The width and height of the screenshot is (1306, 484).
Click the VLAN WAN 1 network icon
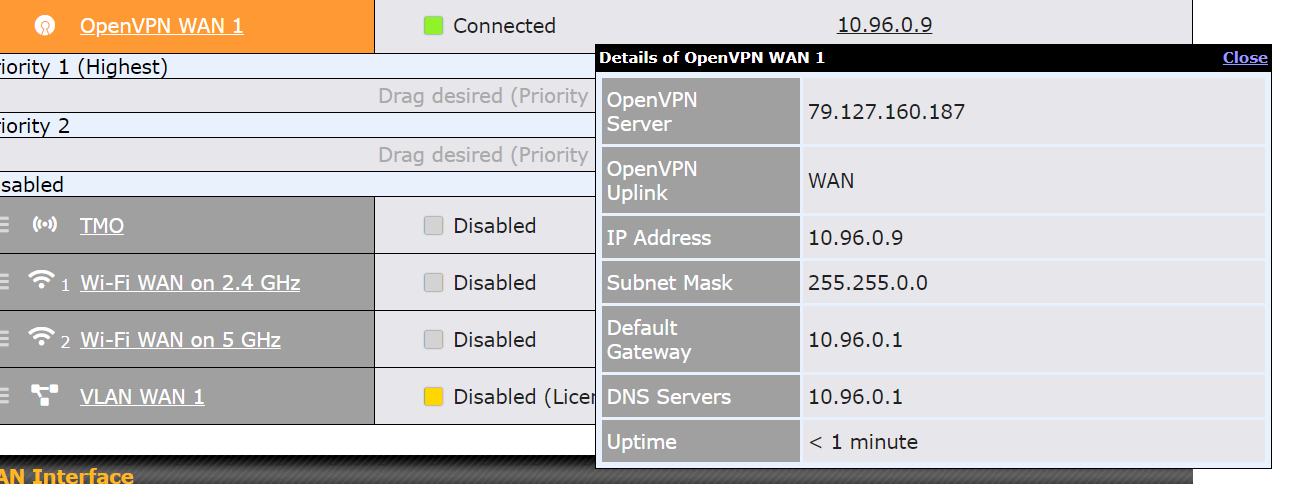coord(44,396)
